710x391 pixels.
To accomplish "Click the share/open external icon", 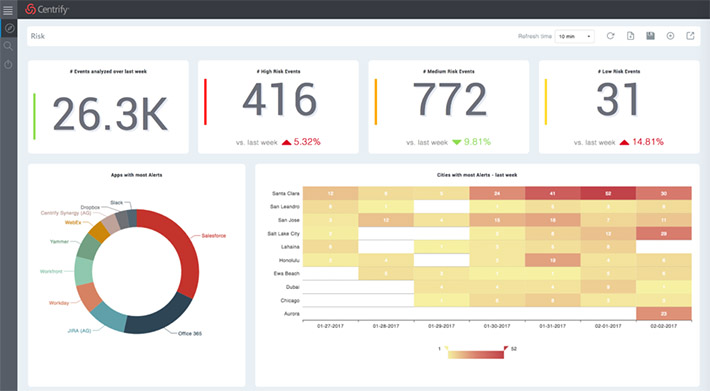I will 690,36.
